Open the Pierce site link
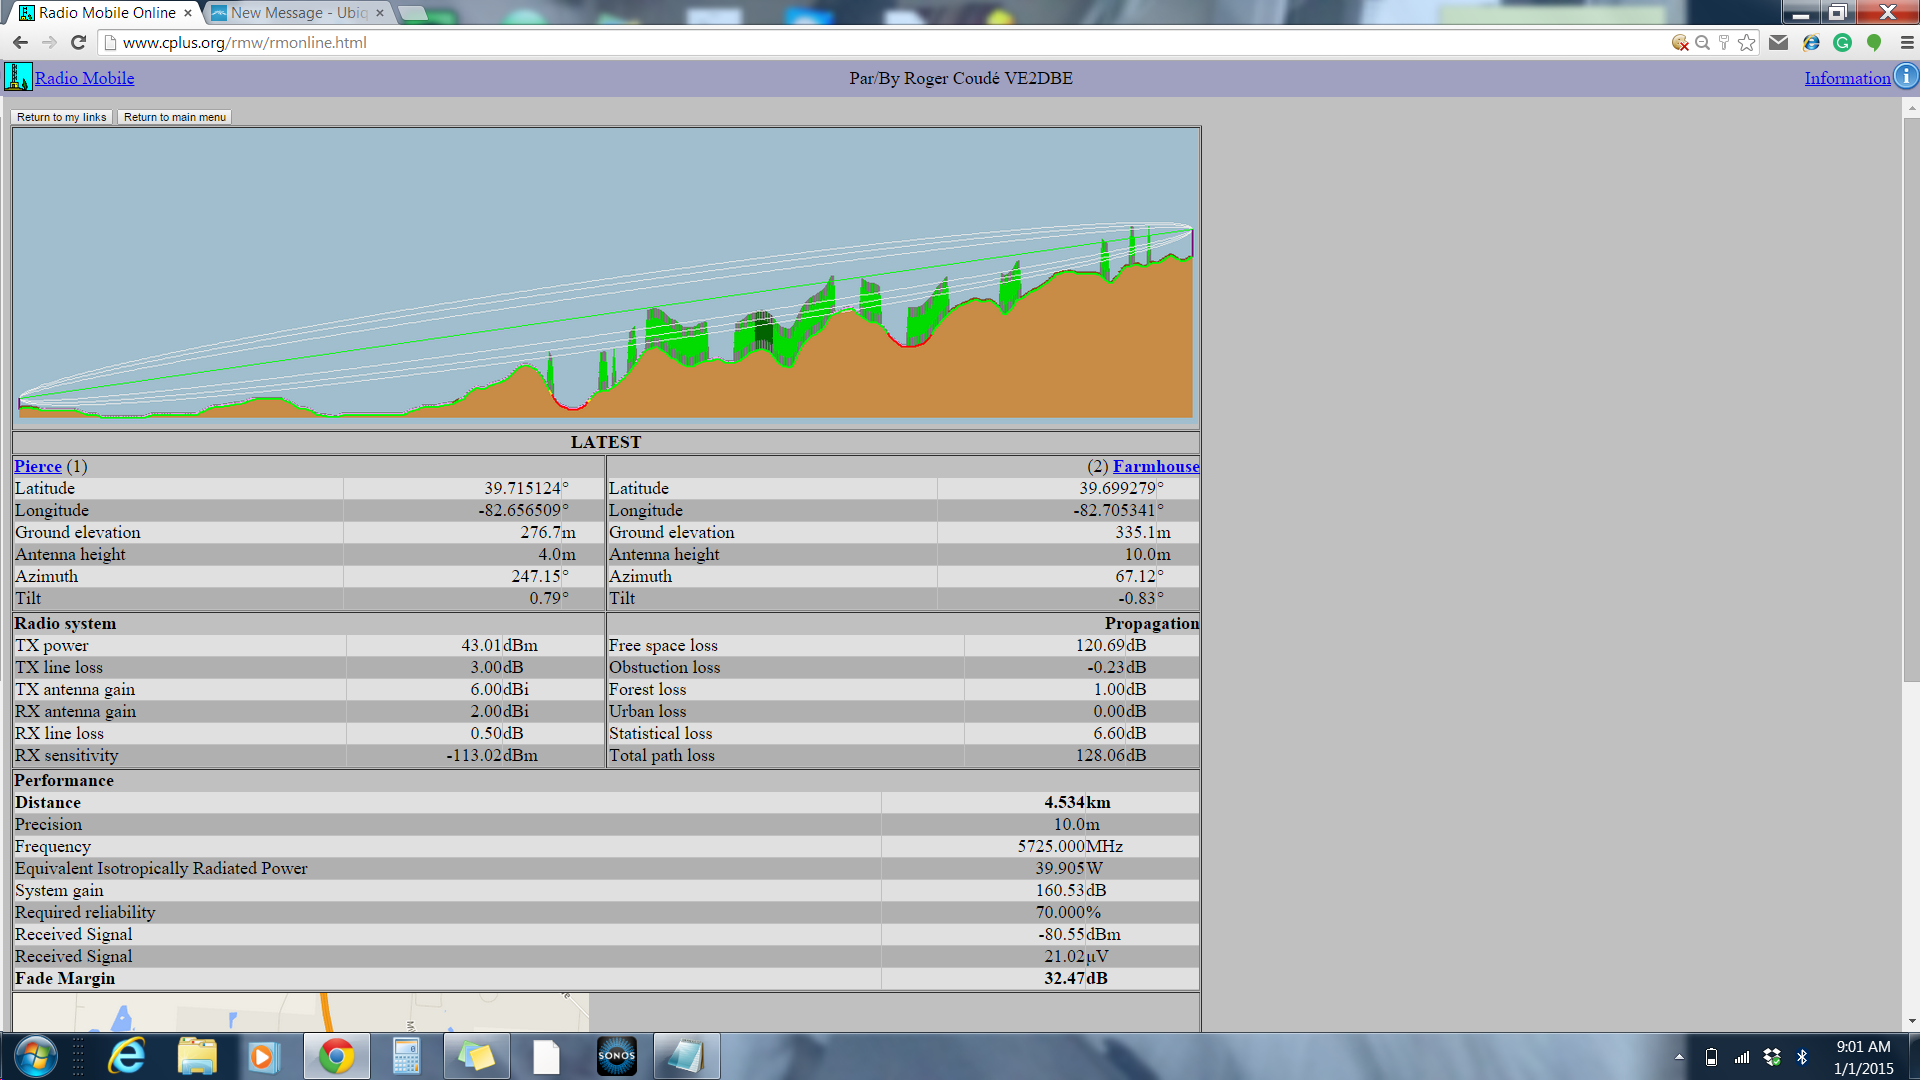 click(38, 466)
